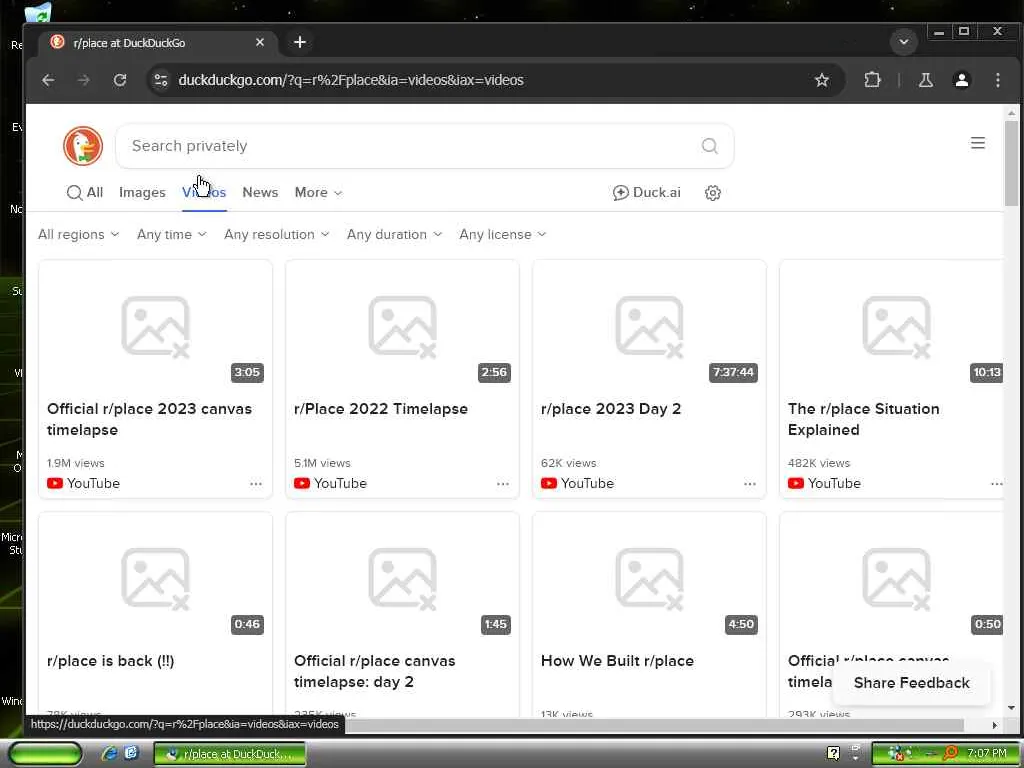The height and width of the screenshot is (768, 1024).
Task: Open Any duration filter dropdown
Action: click(394, 234)
